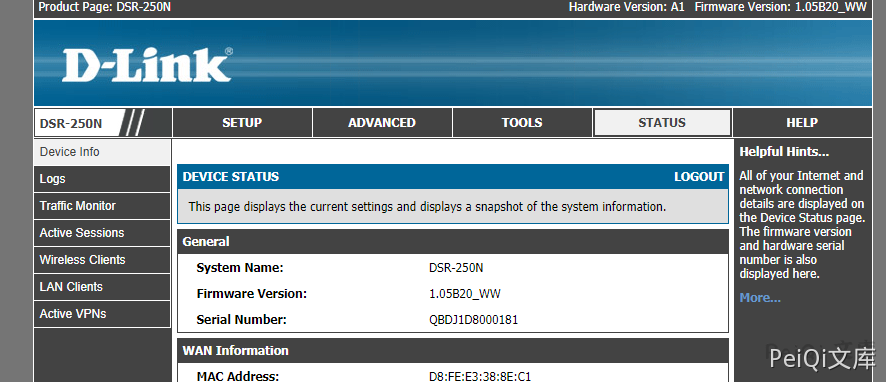This screenshot has height=382, width=886.
Task: Click the Helpful Hints... heading
Action: click(784, 152)
